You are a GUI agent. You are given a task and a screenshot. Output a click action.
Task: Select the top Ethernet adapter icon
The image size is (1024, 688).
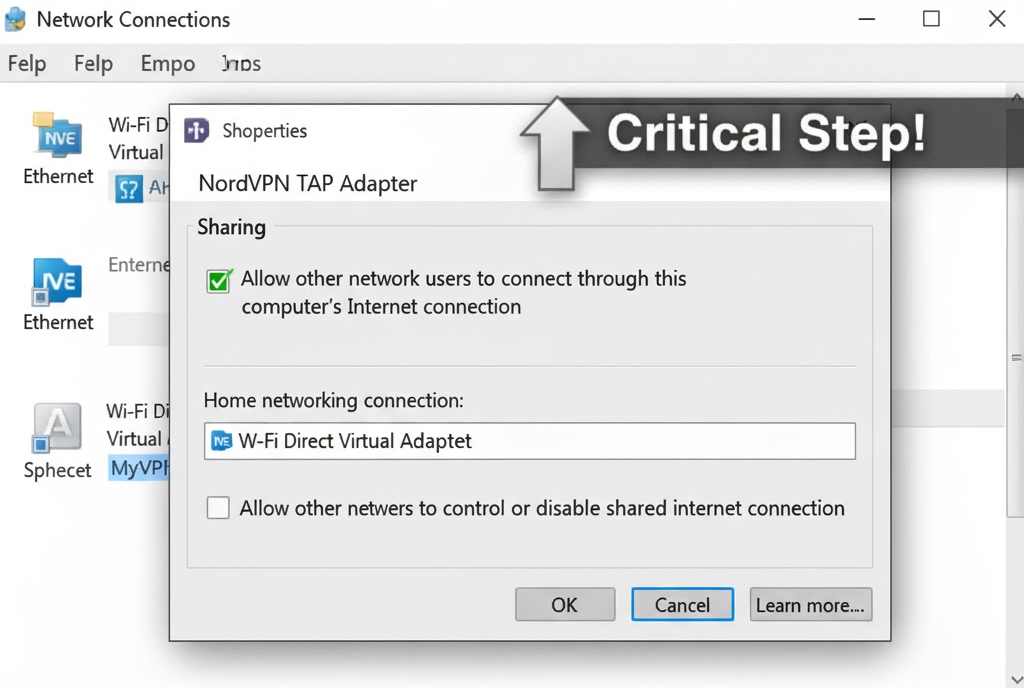tap(58, 135)
